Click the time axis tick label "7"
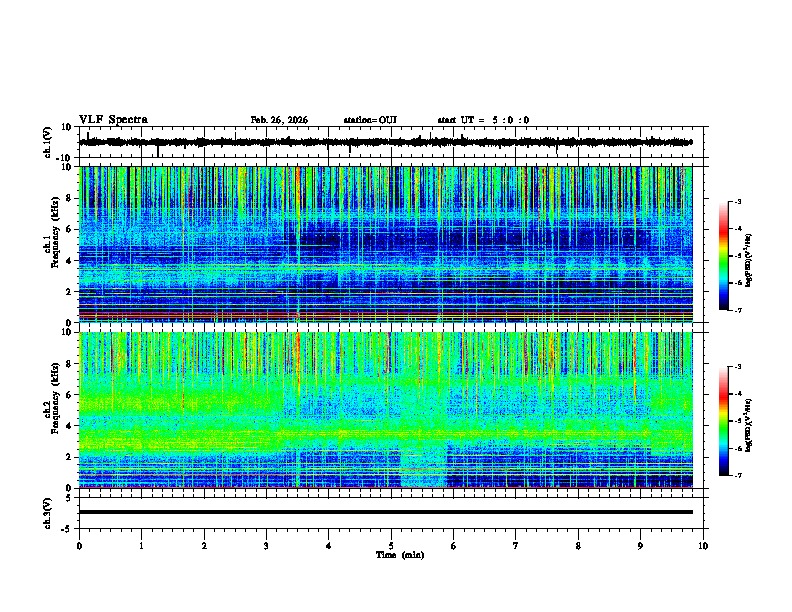 [516, 546]
